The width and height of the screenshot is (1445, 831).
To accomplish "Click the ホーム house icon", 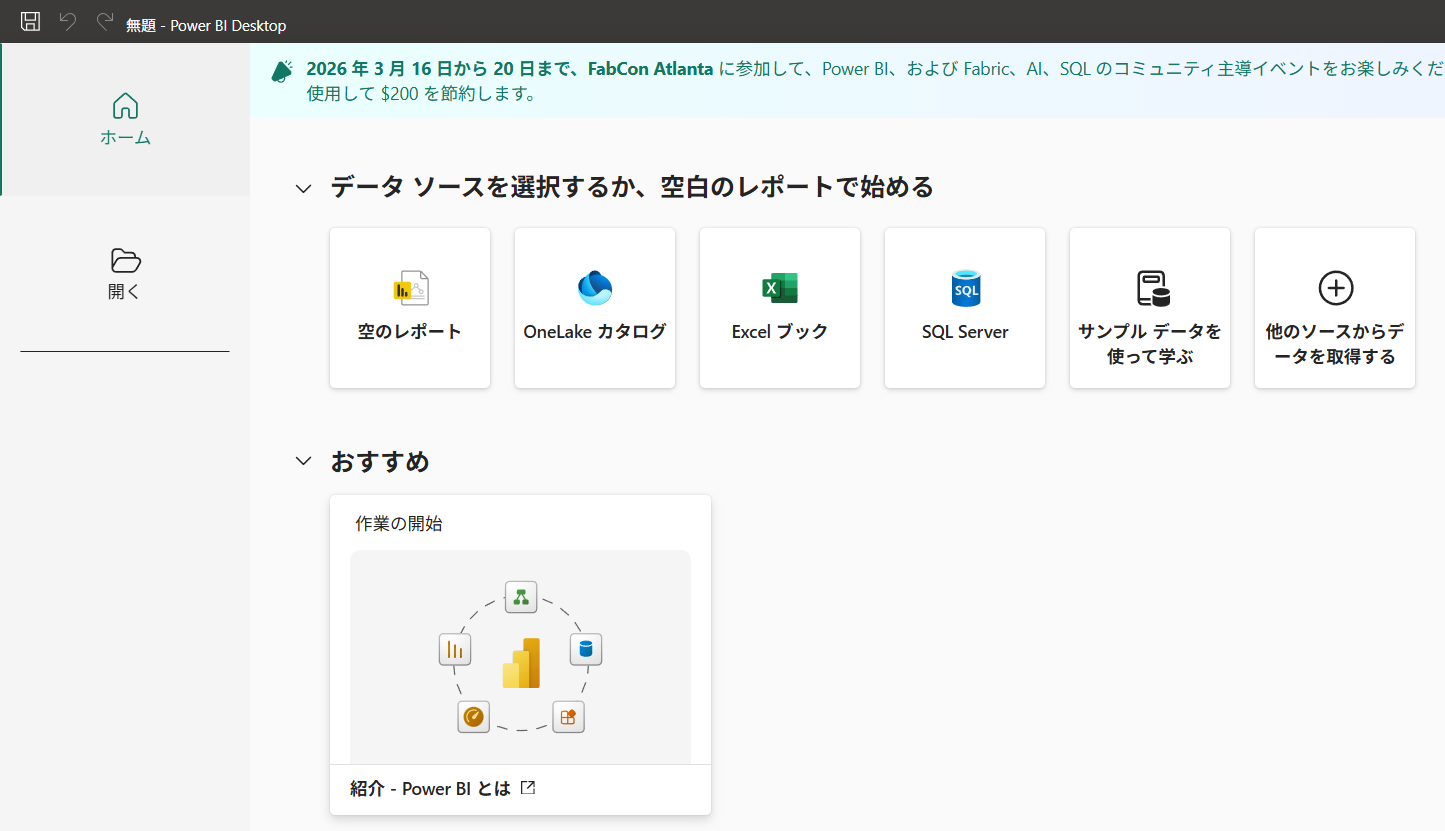I will (x=125, y=106).
